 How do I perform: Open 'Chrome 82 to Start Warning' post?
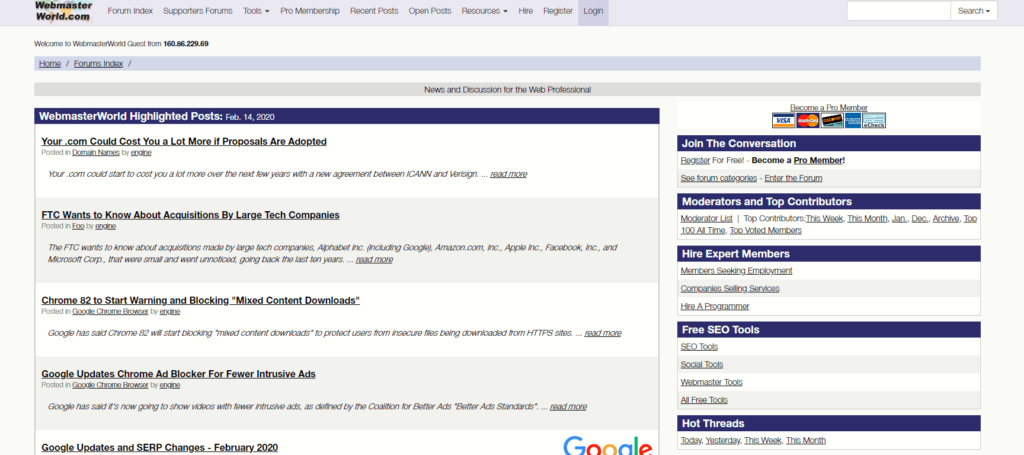pyautogui.click(x=200, y=301)
